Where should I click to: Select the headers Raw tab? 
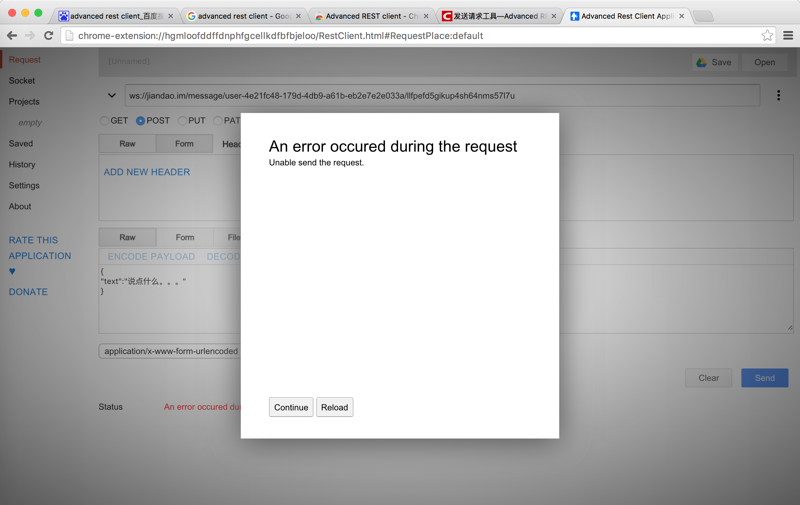coord(128,144)
